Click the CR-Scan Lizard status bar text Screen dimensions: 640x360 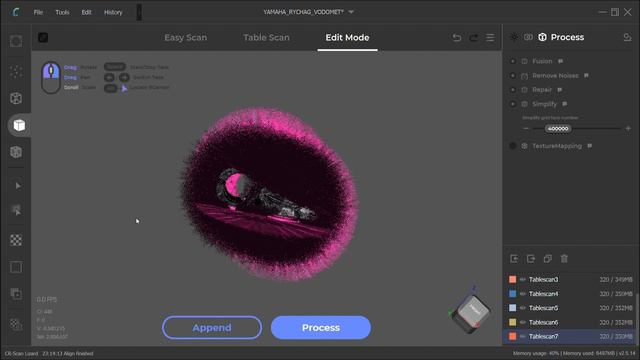click(x=21, y=353)
